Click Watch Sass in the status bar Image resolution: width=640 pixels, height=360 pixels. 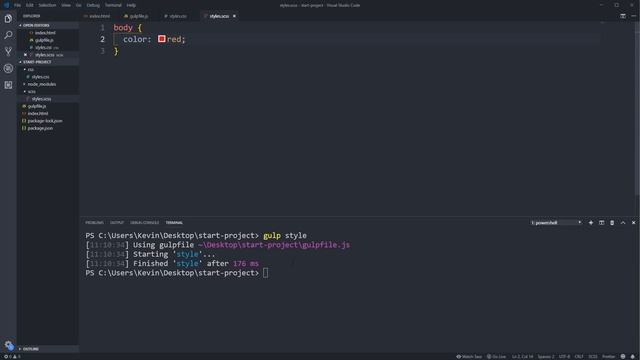click(x=469, y=357)
